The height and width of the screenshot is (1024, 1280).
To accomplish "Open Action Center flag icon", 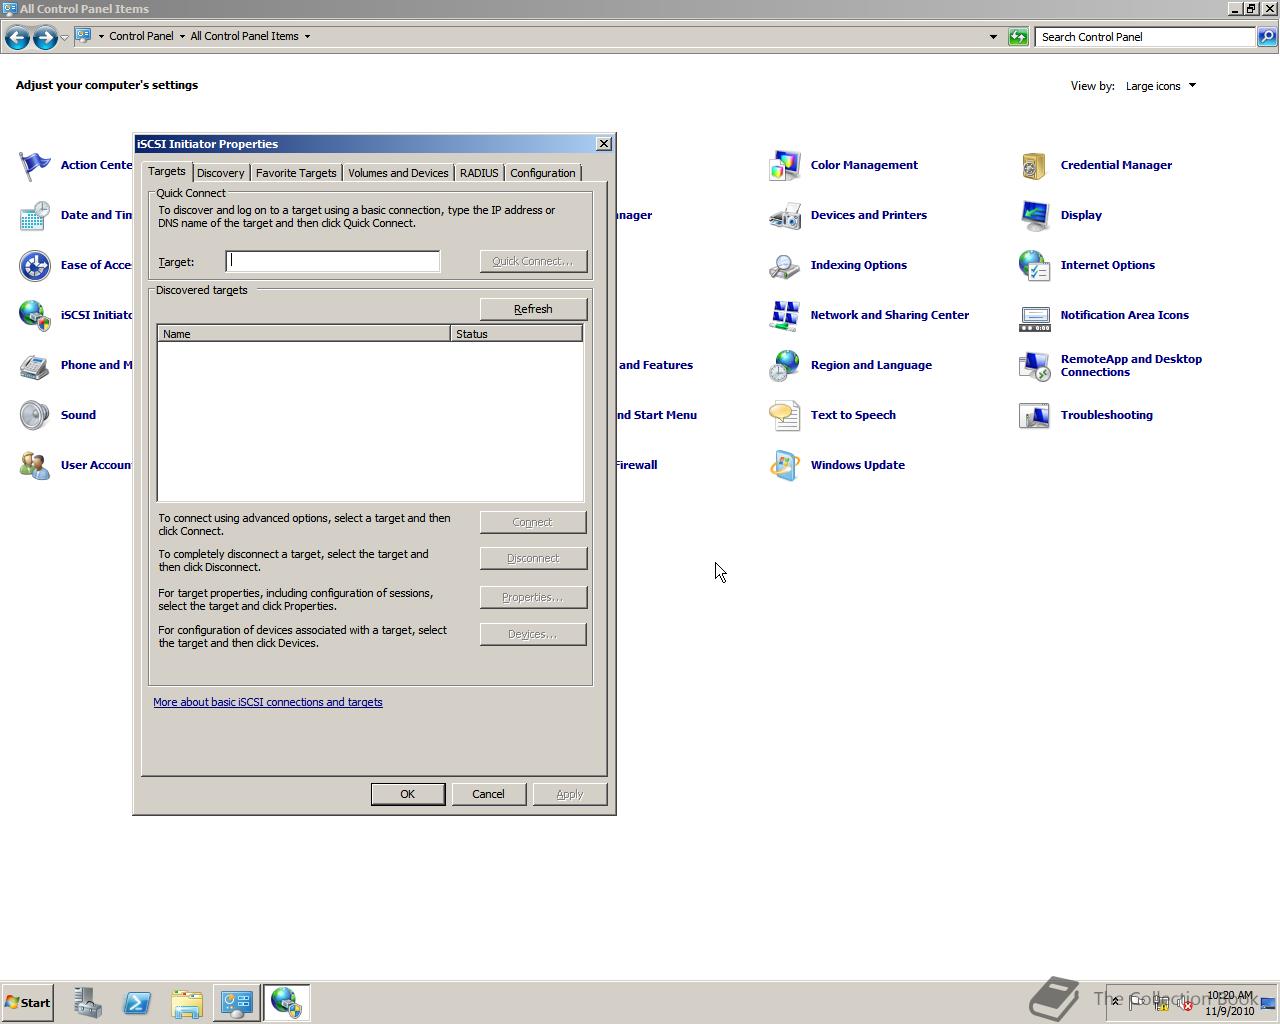I will tap(35, 165).
